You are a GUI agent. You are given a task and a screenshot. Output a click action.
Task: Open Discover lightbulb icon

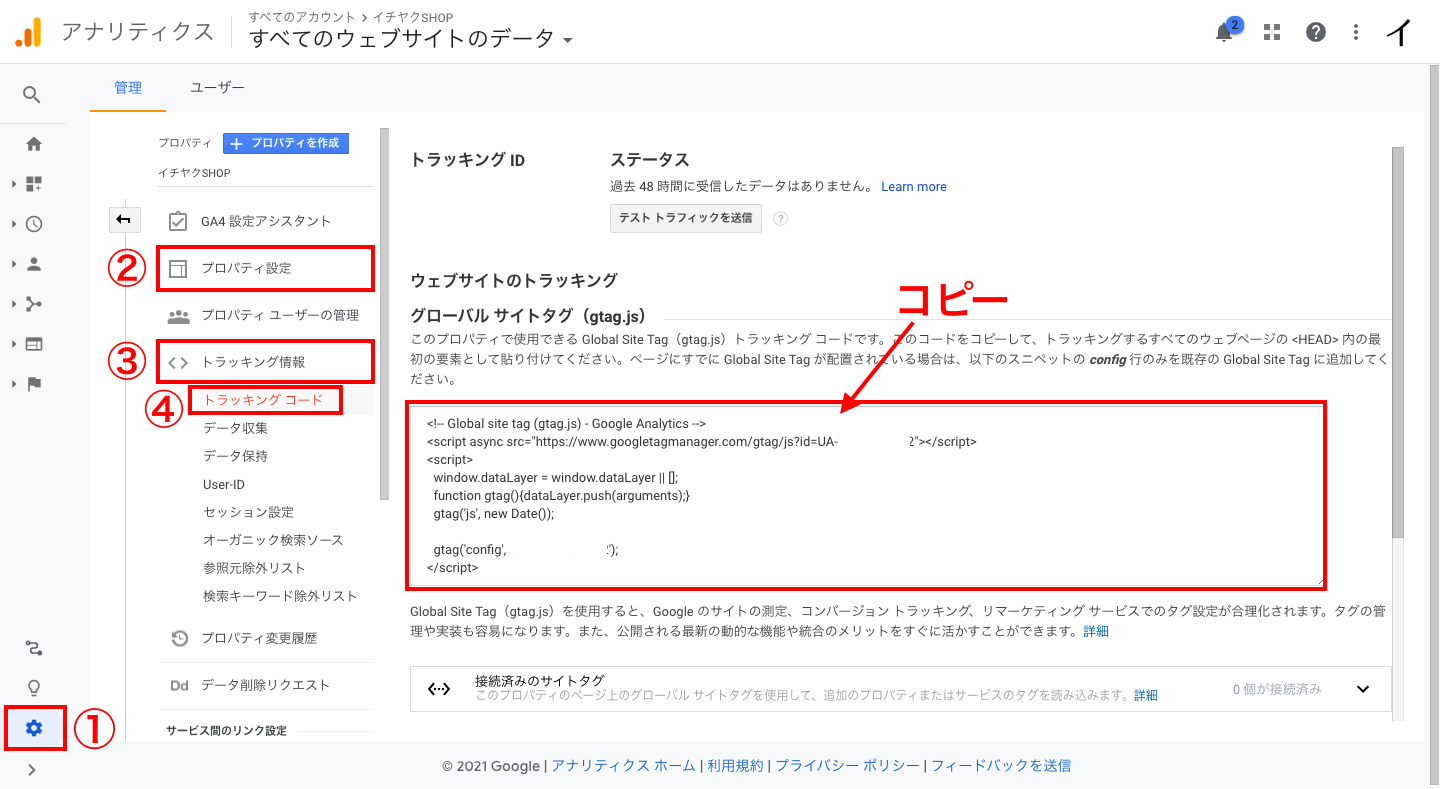(34, 688)
